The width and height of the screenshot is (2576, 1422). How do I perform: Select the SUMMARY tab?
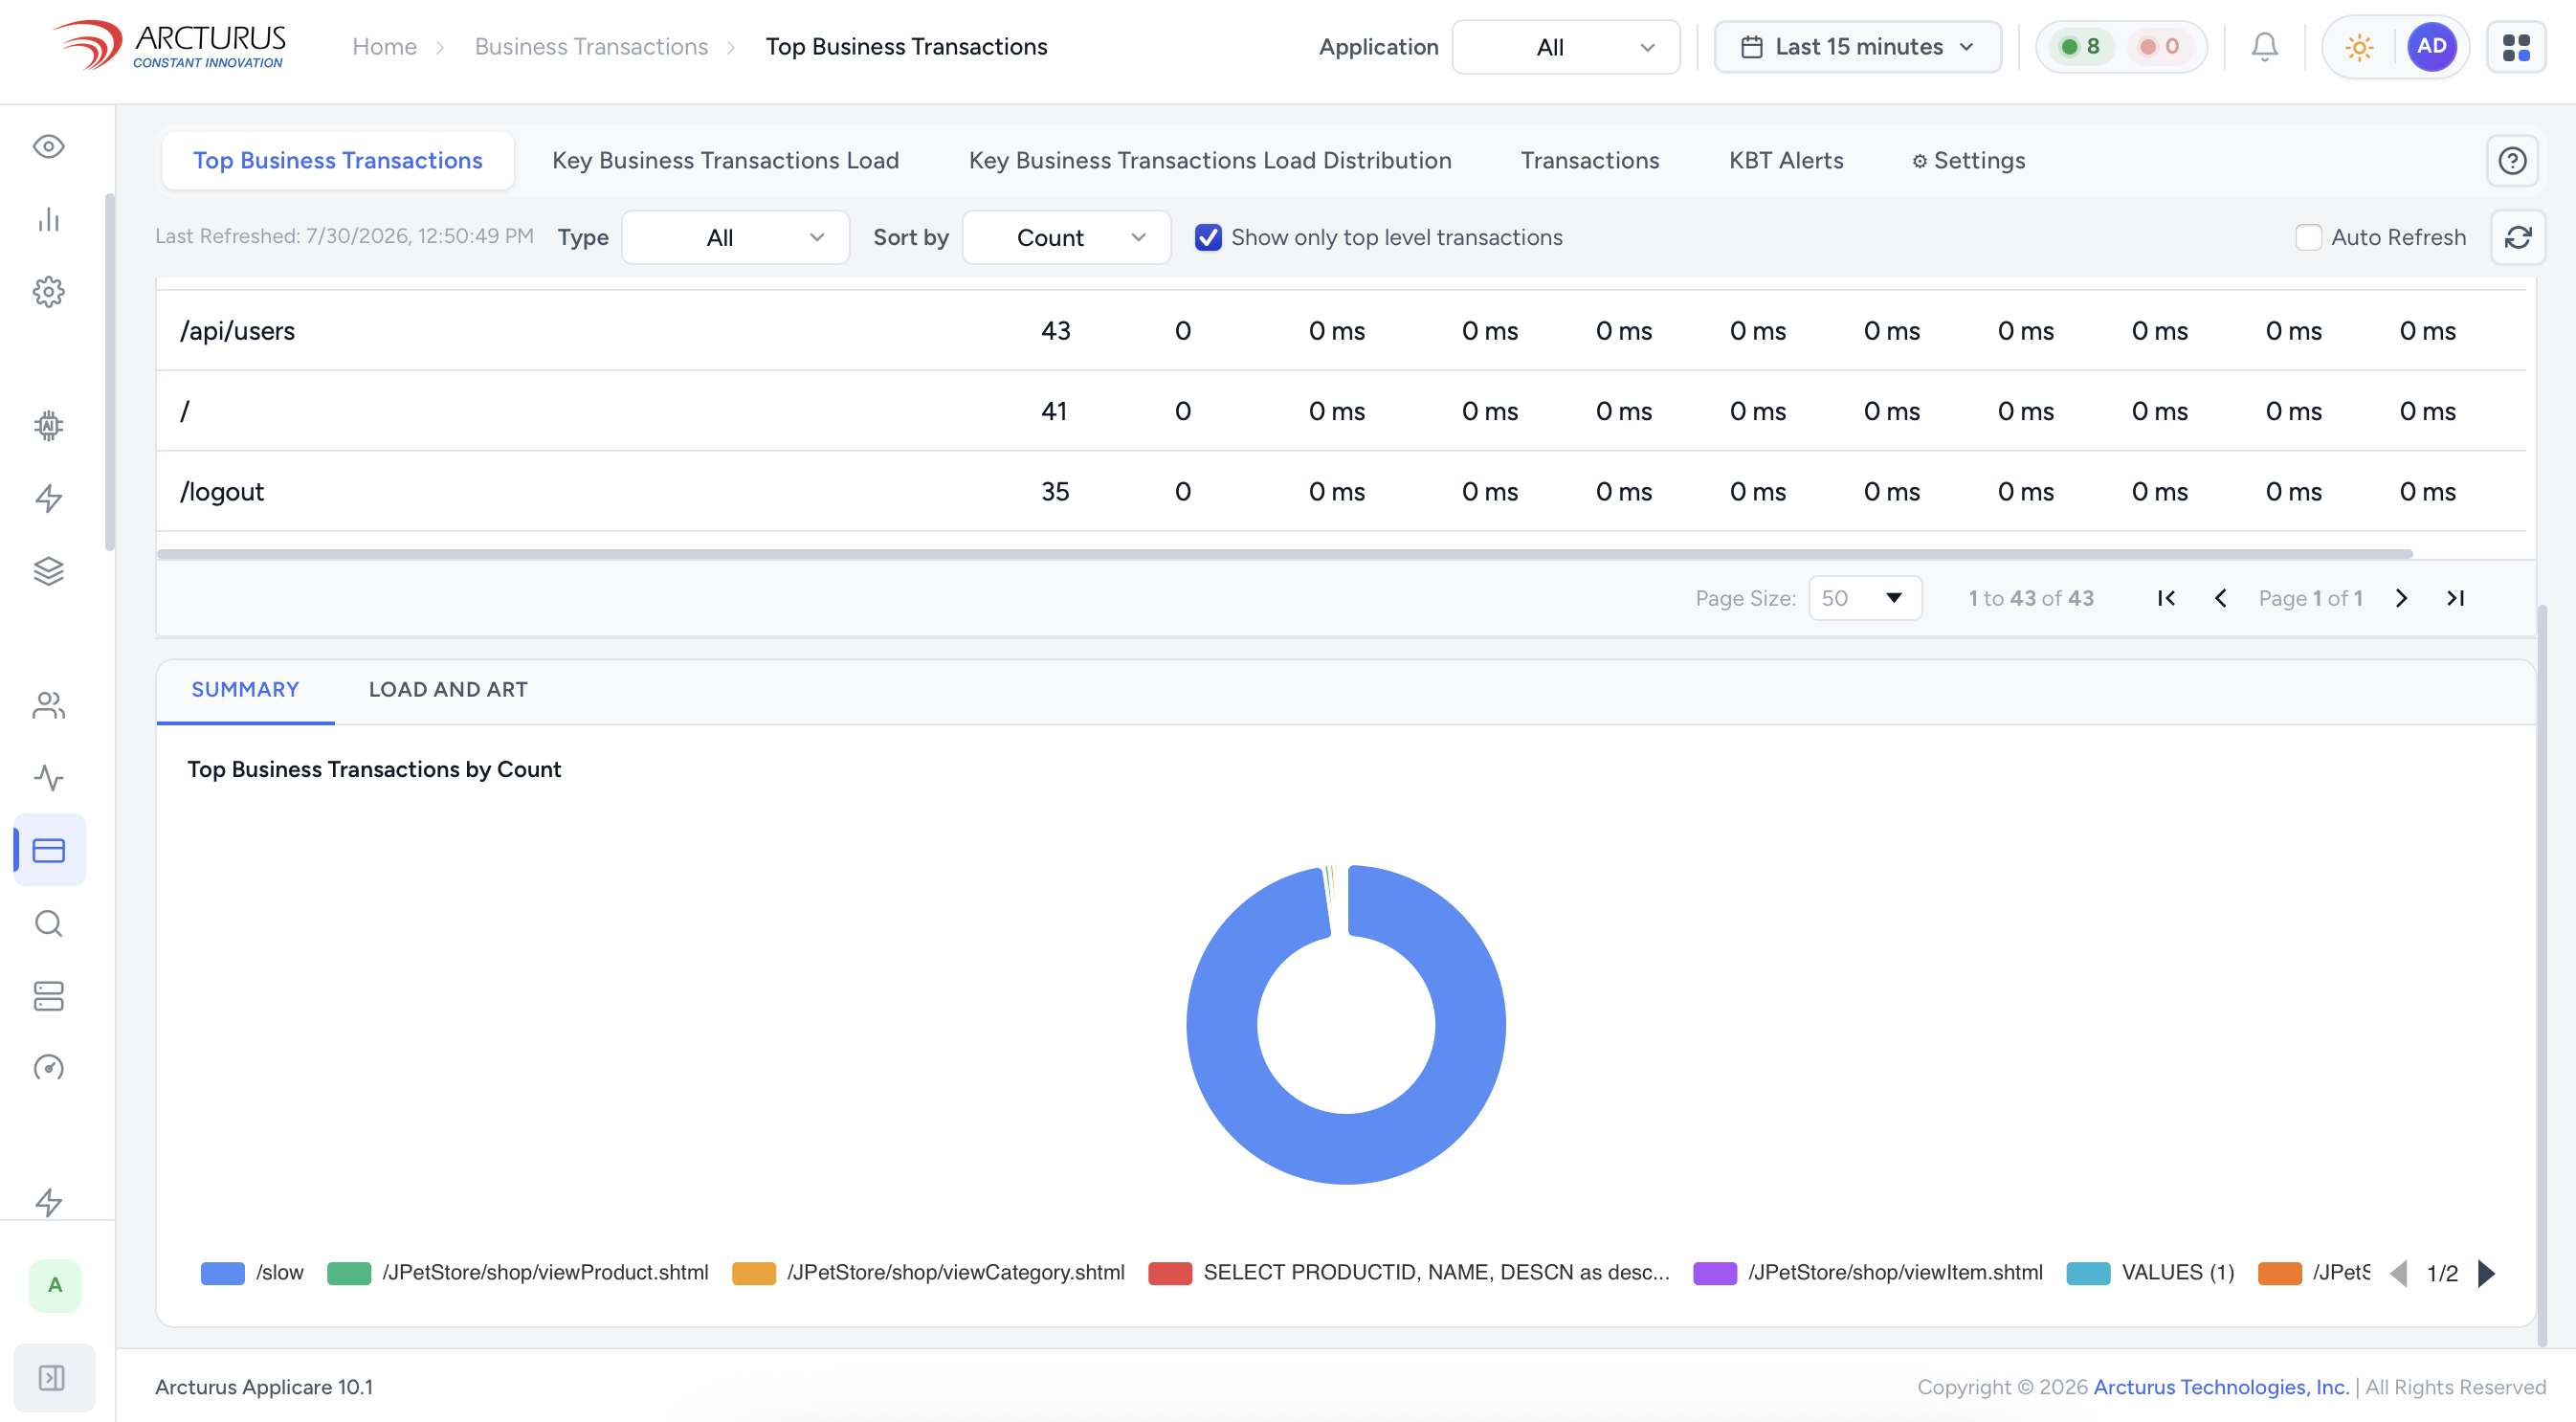245,690
